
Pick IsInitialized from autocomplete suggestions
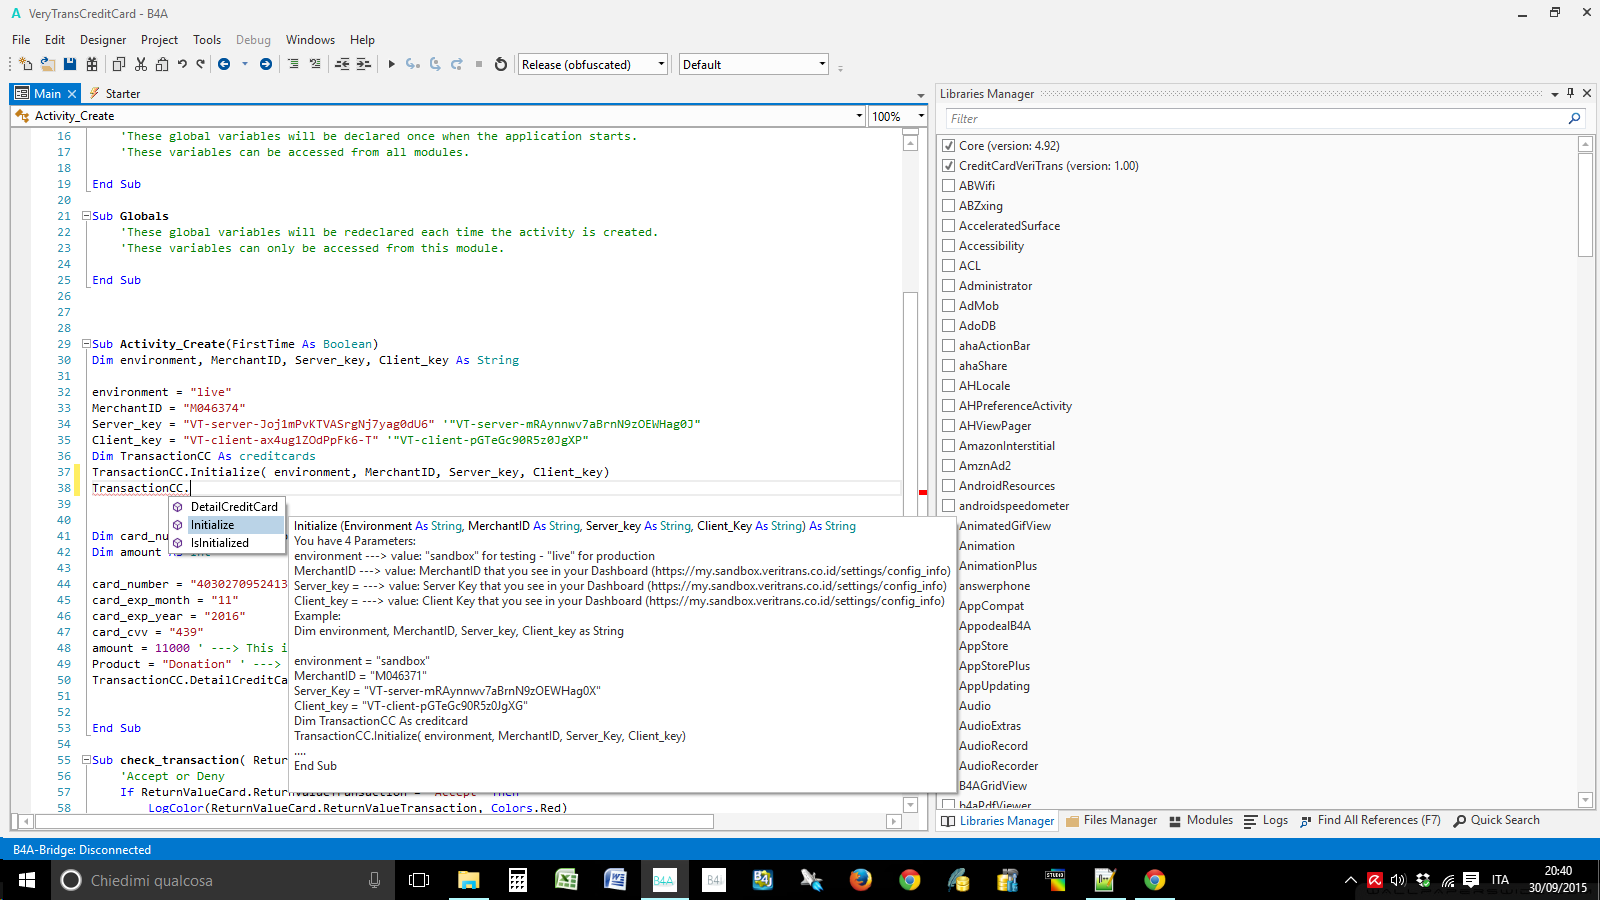pyautogui.click(x=227, y=543)
